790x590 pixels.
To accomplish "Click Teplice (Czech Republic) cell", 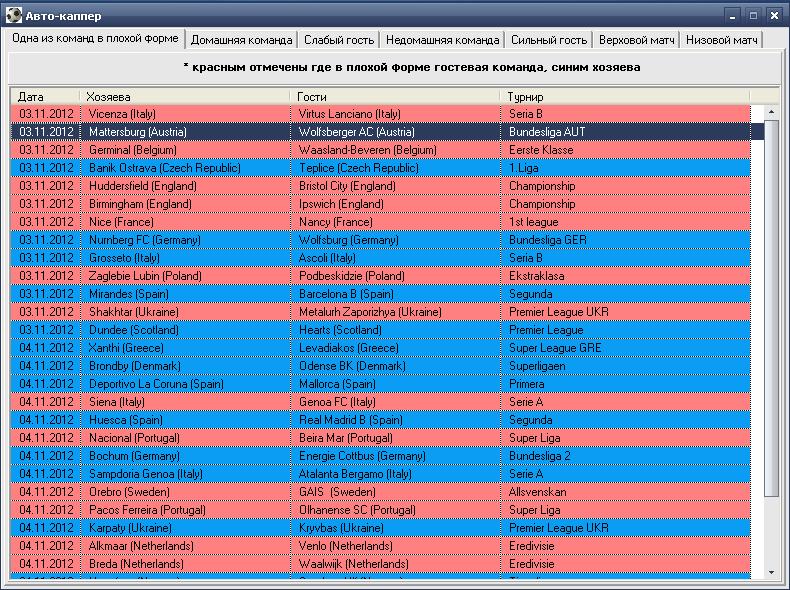I will point(396,168).
